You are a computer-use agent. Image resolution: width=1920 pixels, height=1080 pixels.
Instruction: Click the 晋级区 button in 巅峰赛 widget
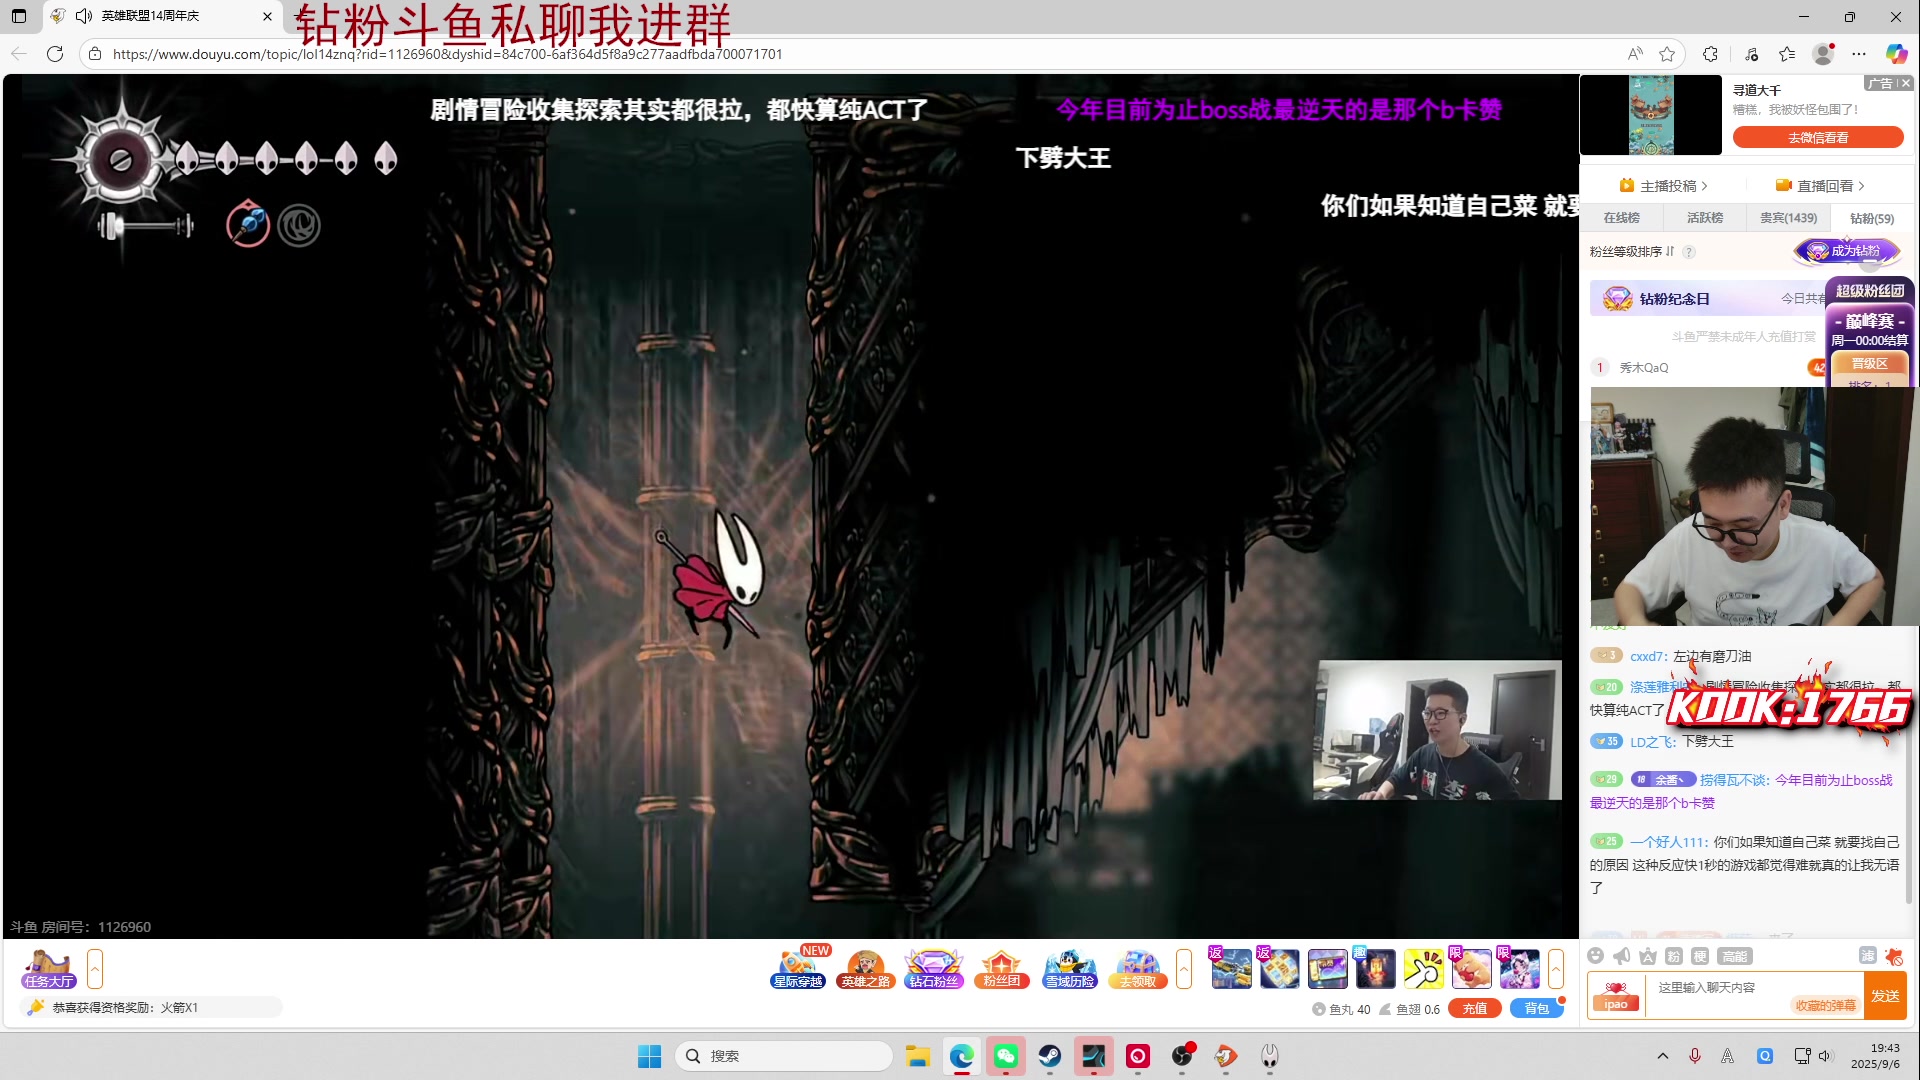tap(1869, 363)
